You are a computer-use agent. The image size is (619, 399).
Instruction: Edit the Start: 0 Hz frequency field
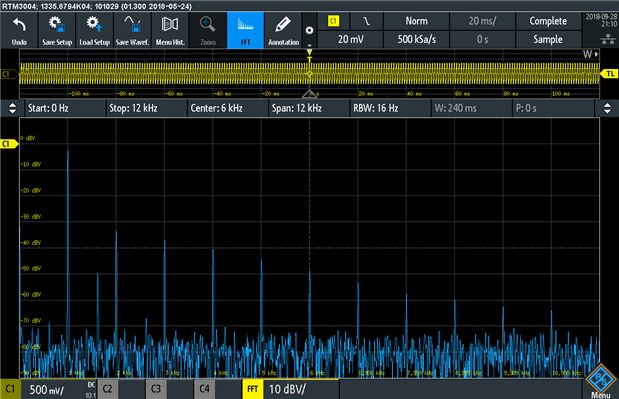(65, 108)
